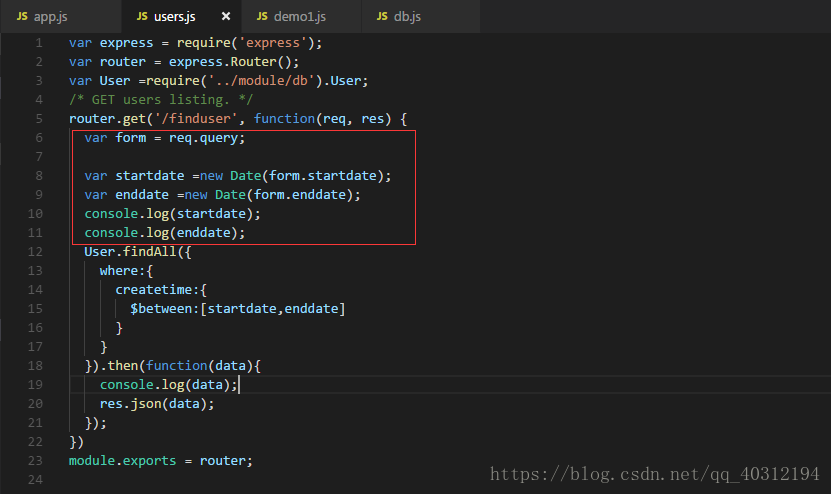The width and height of the screenshot is (831, 494).
Task: Close the users.js tab
Action: (x=226, y=16)
